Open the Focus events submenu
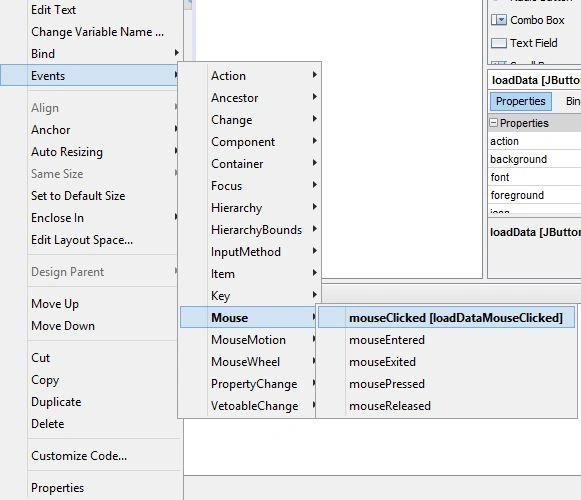The width and height of the screenshot is (581, 500). (250, 186)
